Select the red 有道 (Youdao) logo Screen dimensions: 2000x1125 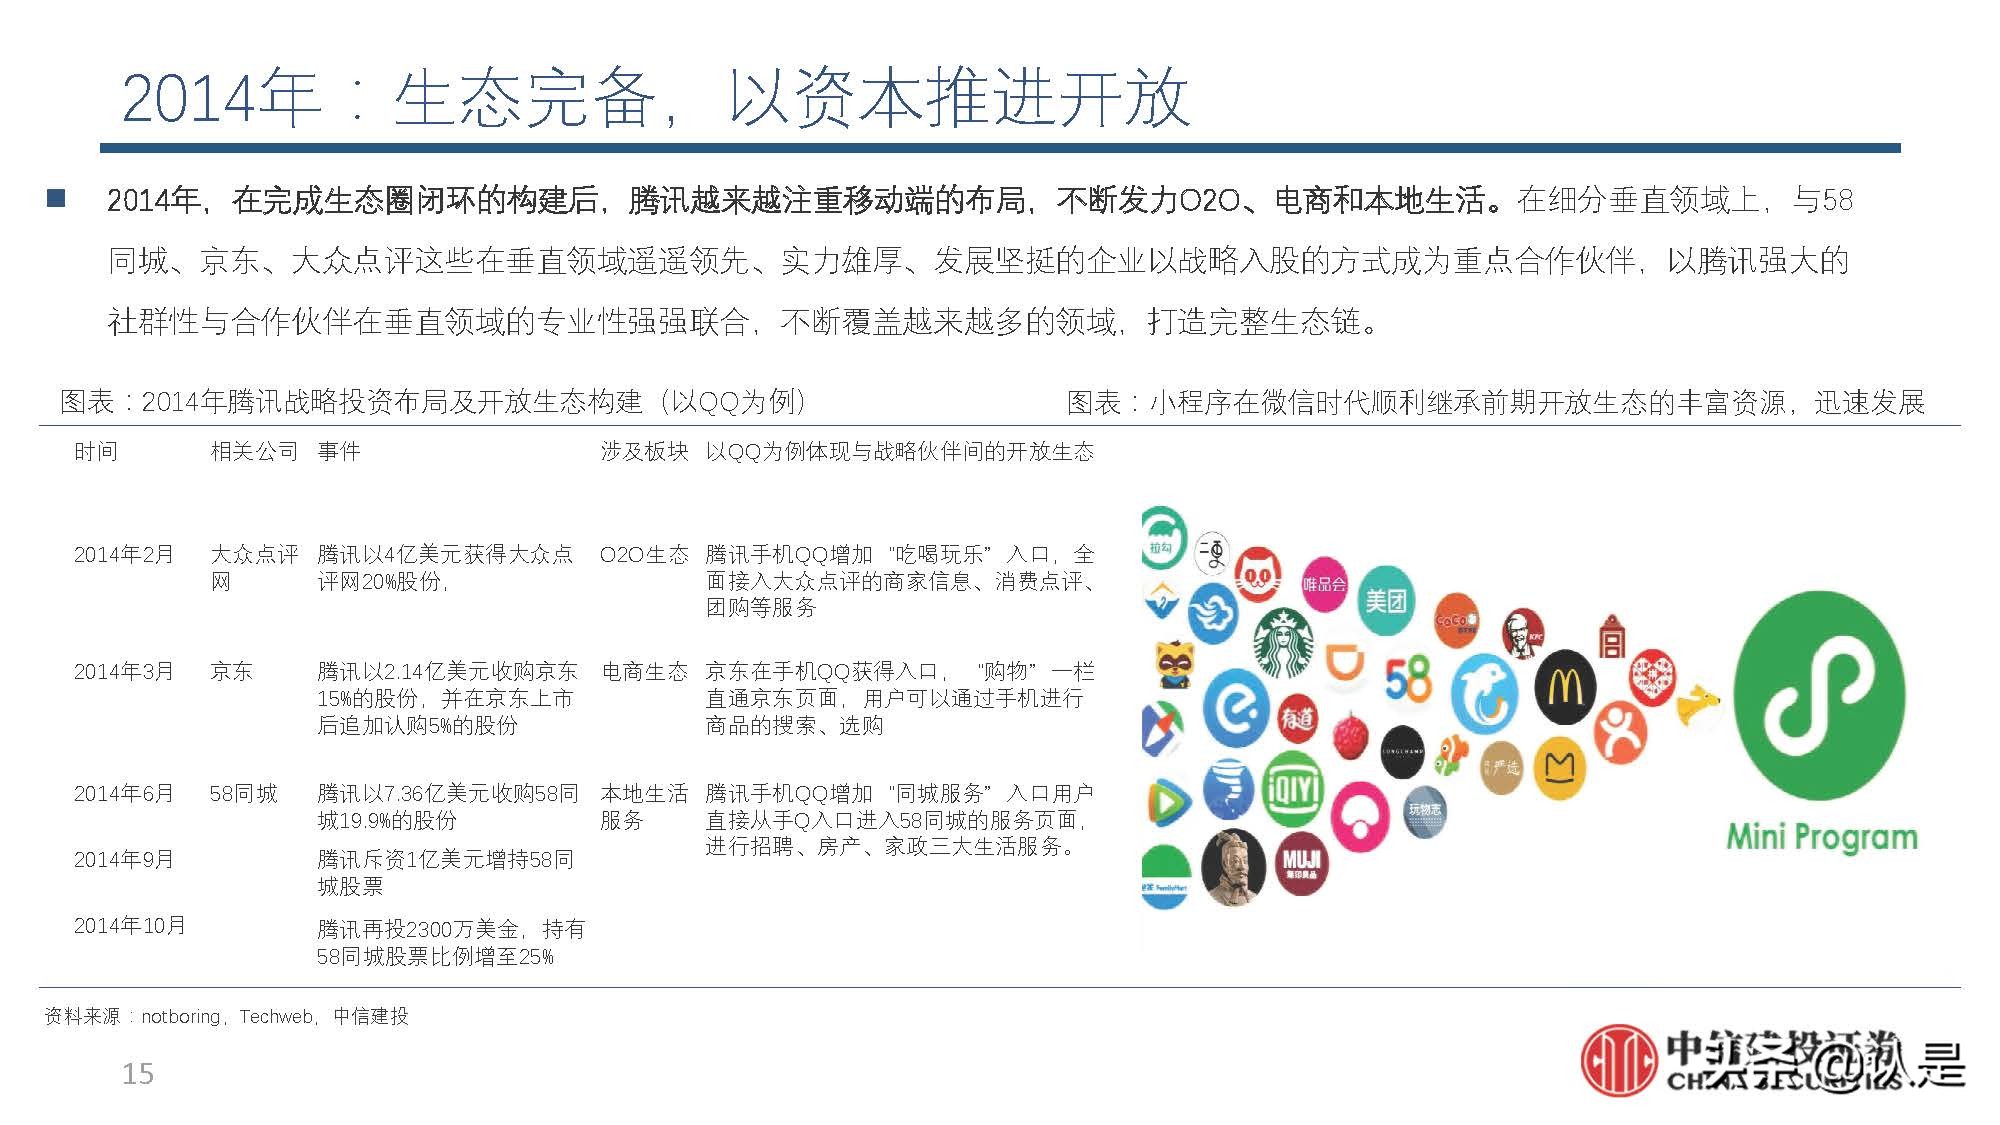click(x=1300, y=718)
